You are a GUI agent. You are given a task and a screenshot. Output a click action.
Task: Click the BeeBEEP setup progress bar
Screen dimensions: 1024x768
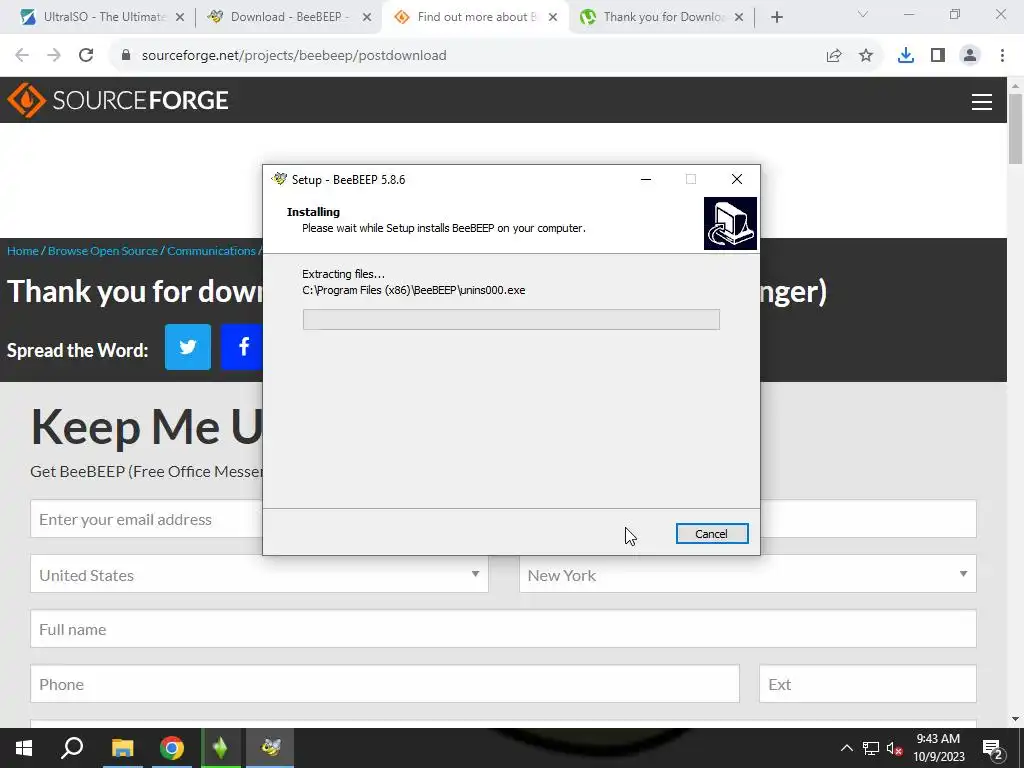click(511, 319)
